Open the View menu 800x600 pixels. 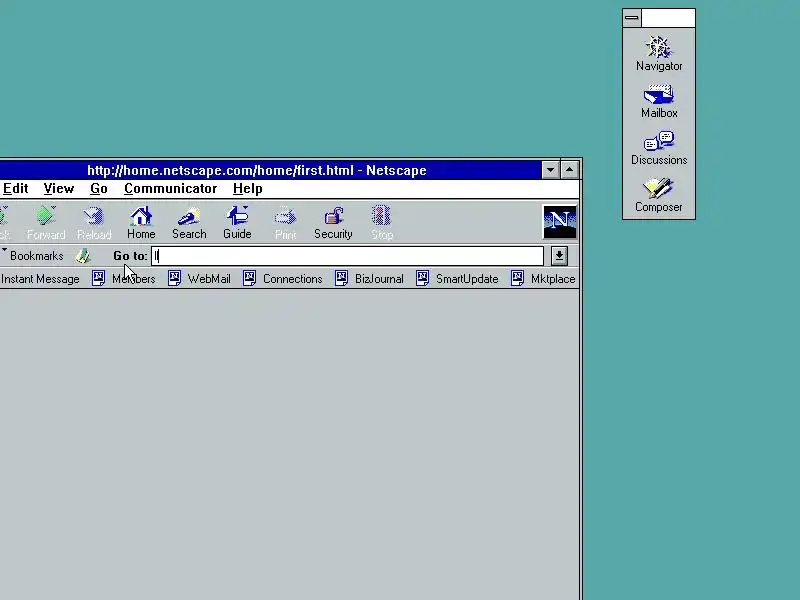[59, 189]
